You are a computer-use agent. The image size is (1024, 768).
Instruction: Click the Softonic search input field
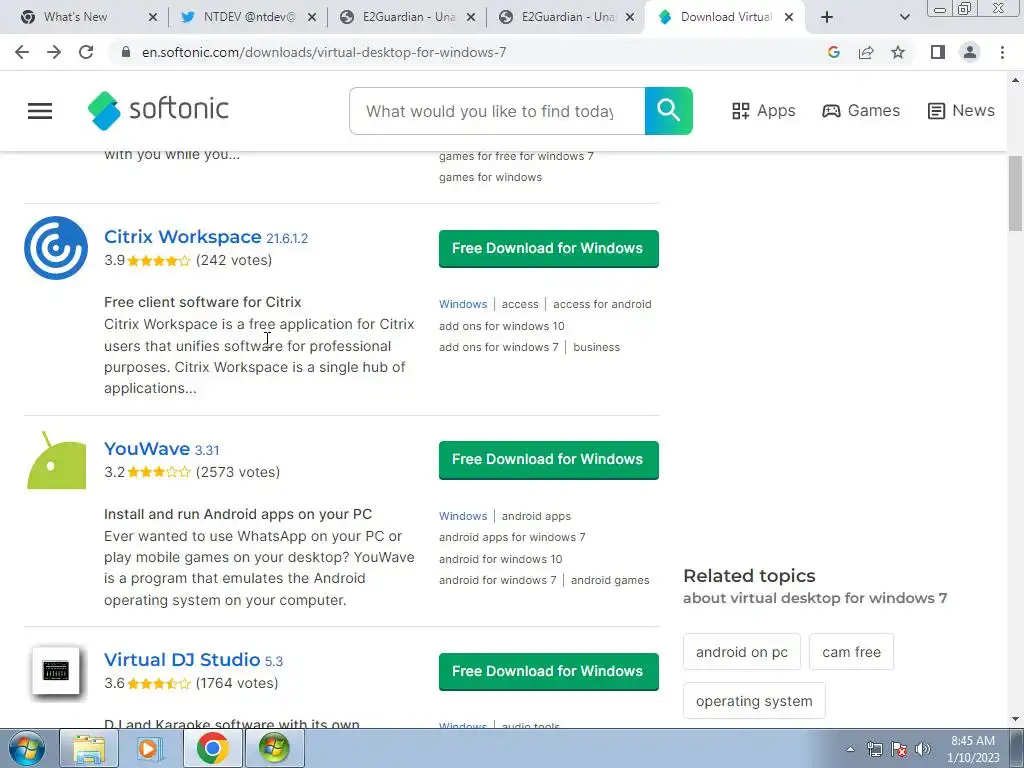coord(497,111)
